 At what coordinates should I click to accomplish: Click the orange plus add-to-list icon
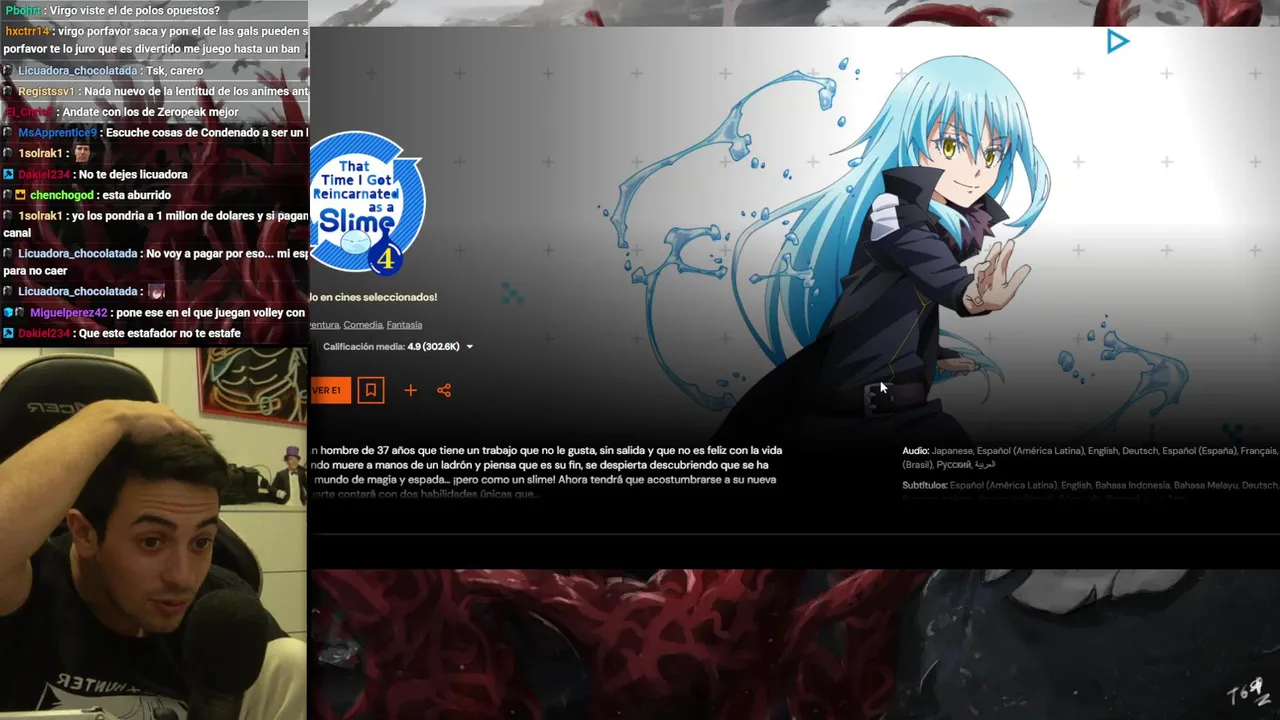[410, 390]
